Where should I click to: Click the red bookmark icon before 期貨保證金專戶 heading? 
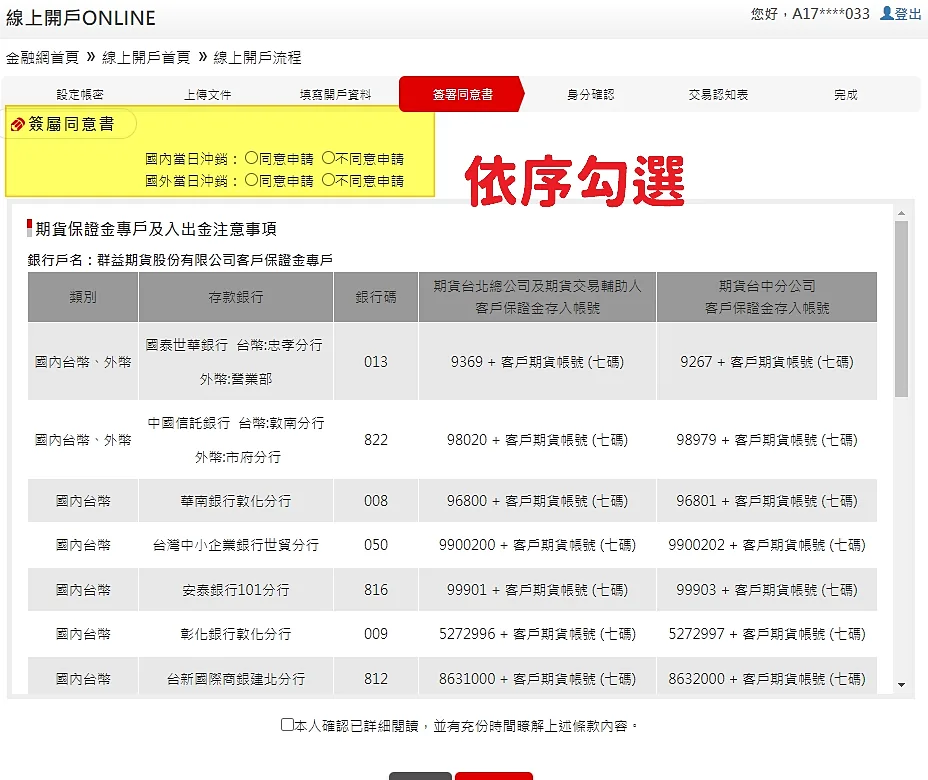pos(28,225)
